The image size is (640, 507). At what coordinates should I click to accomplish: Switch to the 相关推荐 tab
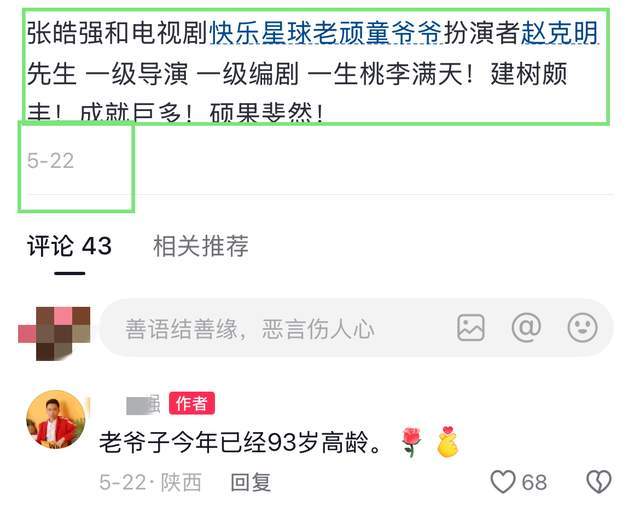[200, 246]
